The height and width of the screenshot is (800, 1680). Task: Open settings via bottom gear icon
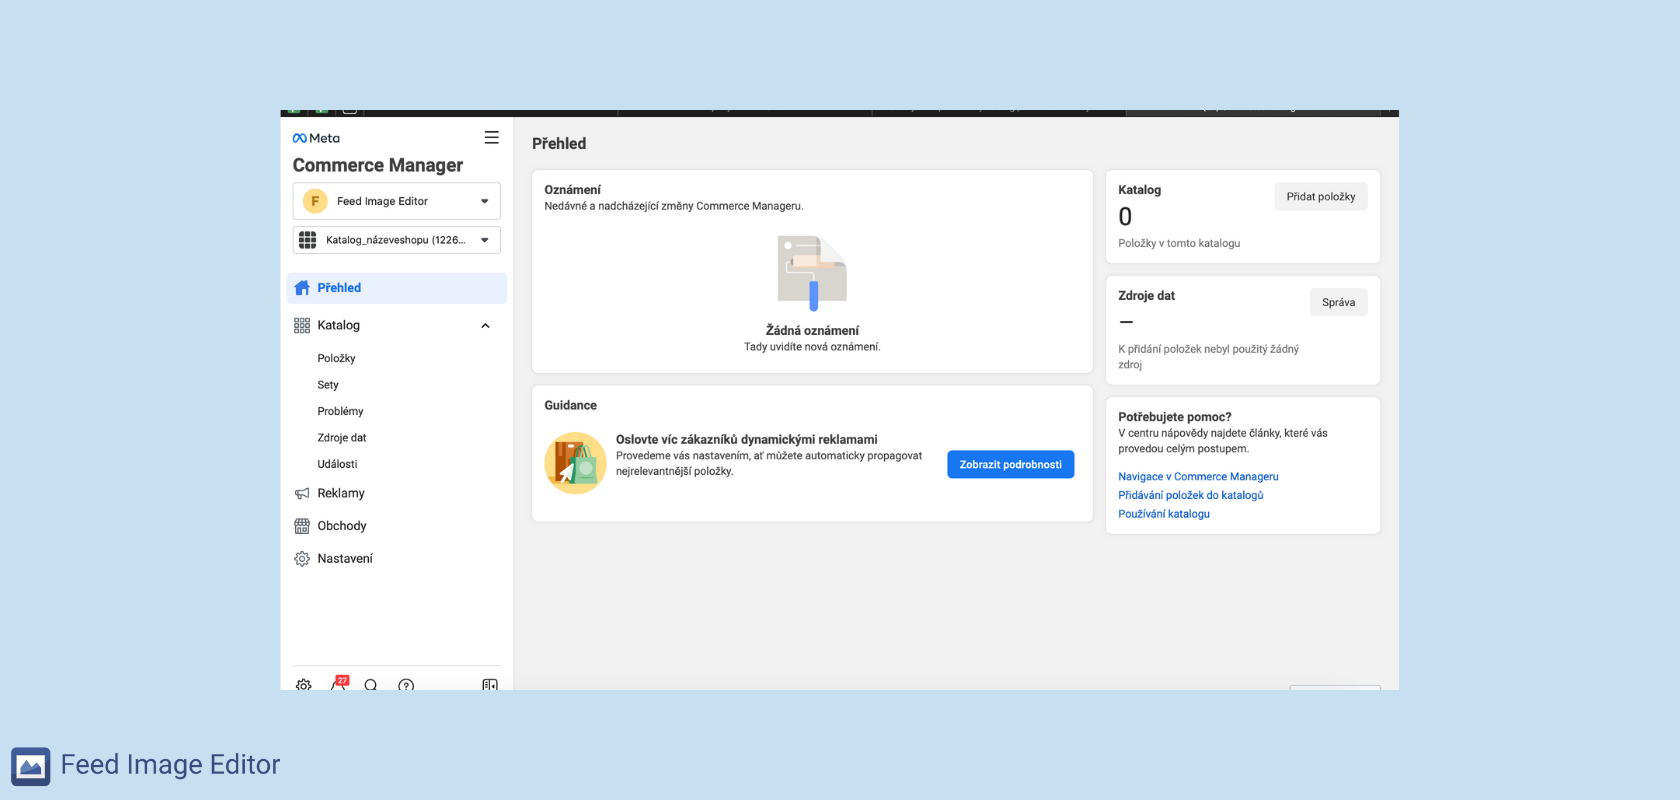(304, 685)
